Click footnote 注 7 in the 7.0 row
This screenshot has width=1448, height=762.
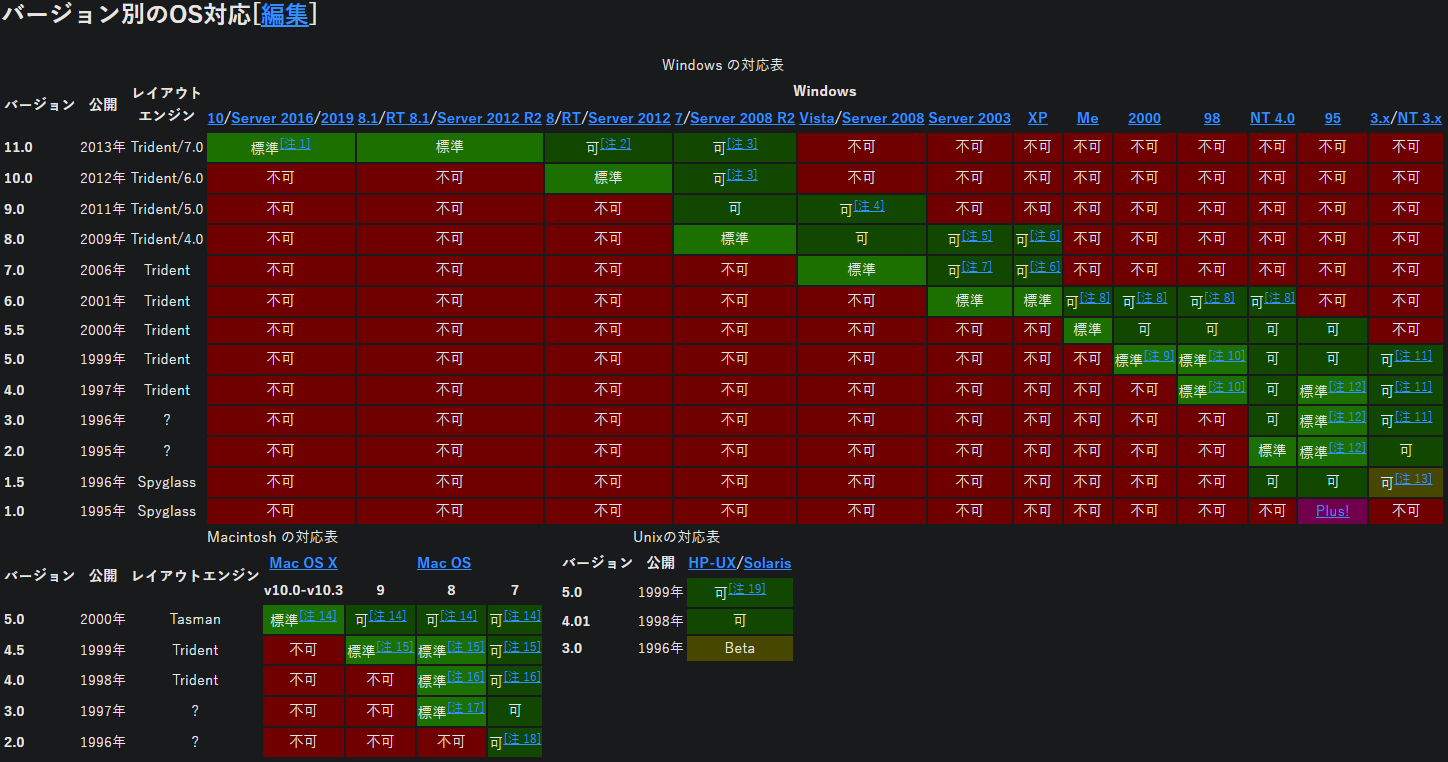977,266
